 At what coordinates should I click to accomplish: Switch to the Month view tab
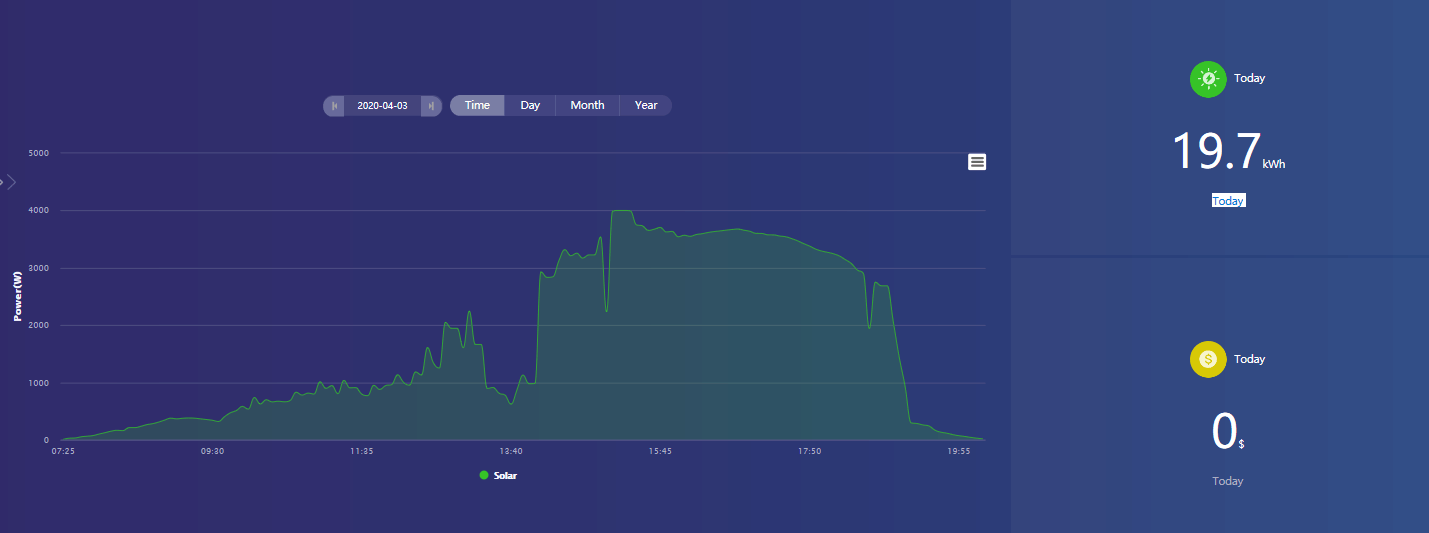tap(587, 106)
